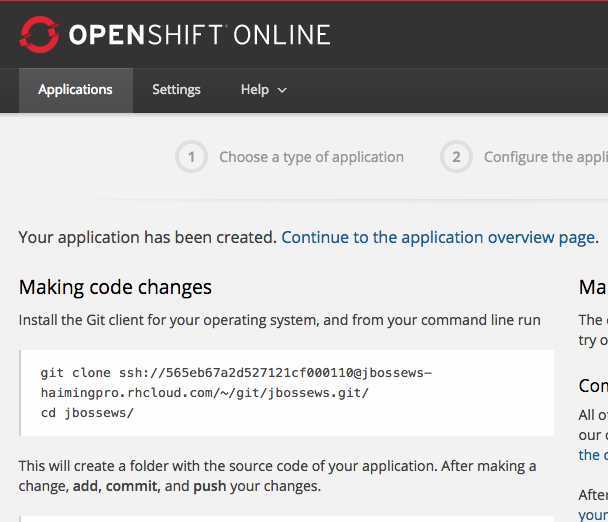Click the 'OPENSHIFT ONLINE' title text
The image size is (608, 522).
coord(200,35)
